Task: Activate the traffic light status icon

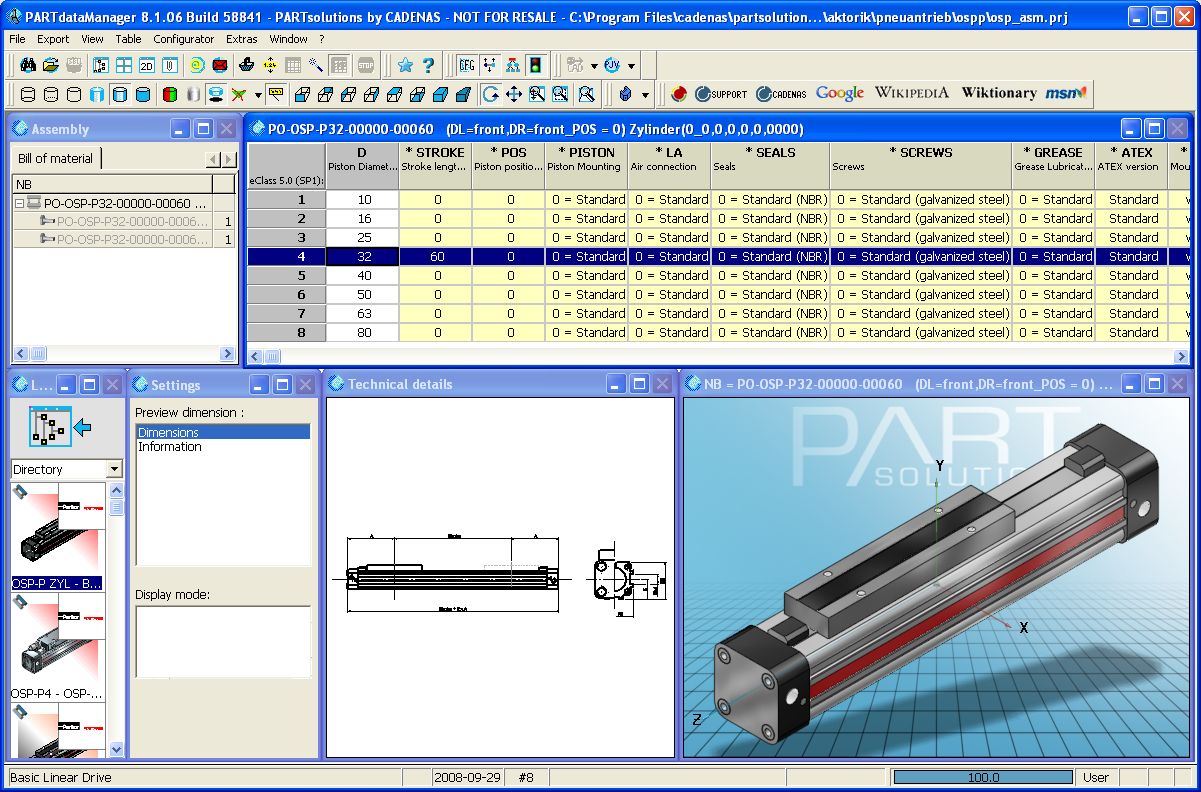Action: 535,65
